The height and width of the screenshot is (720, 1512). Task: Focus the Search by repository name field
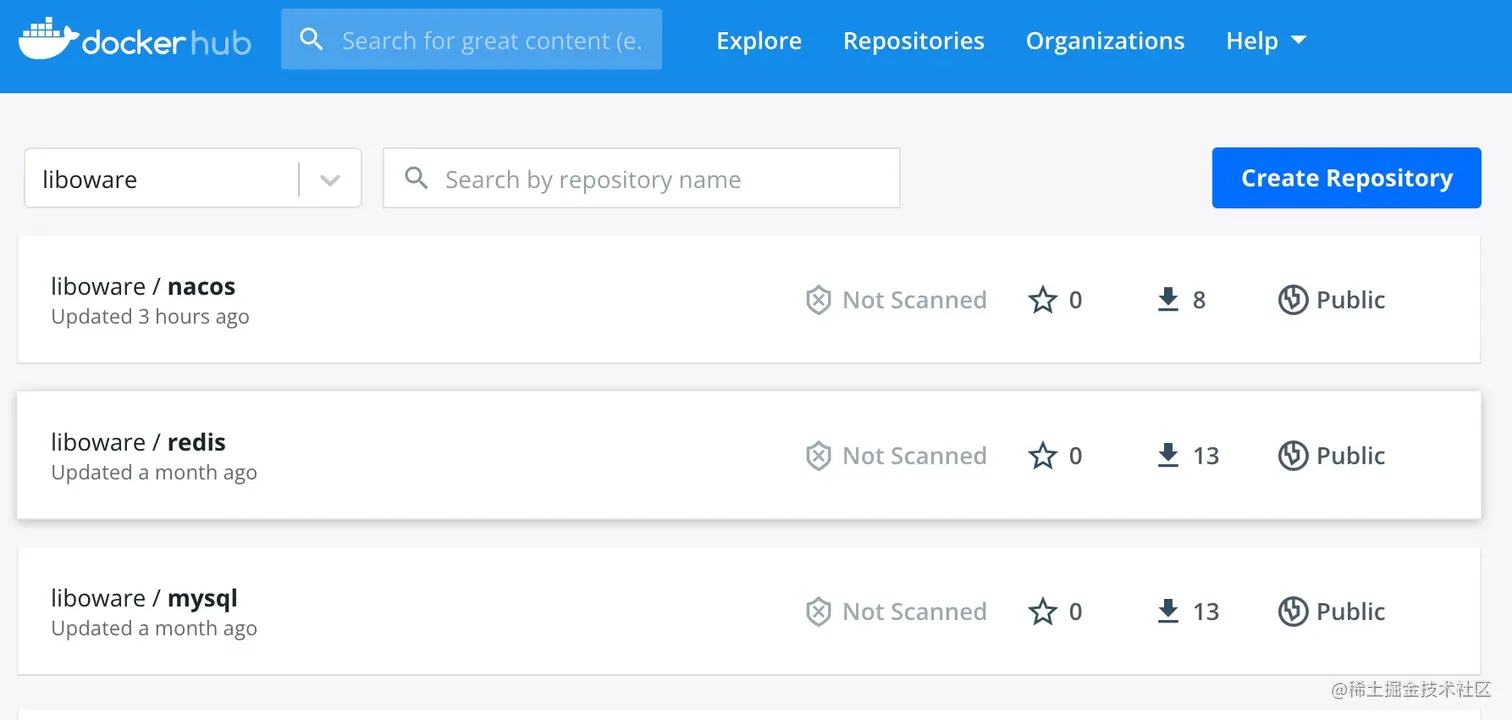[660, 180]
